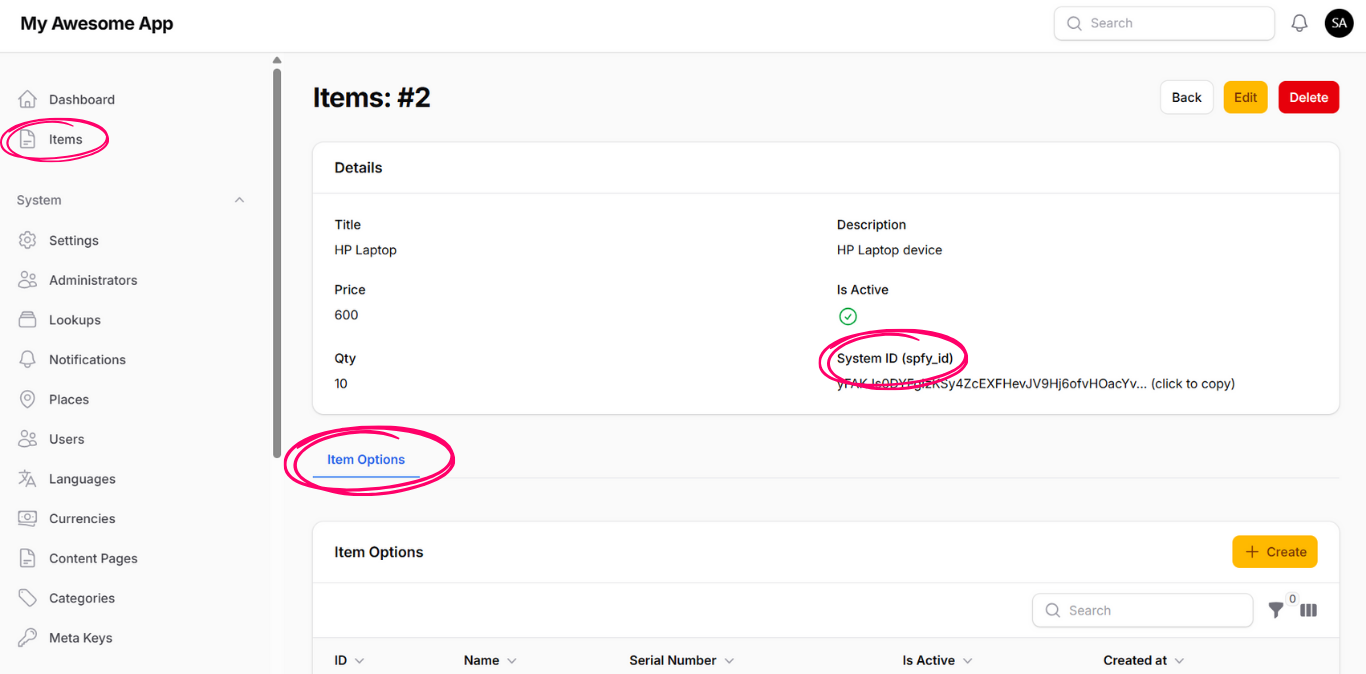Open the SA user avatar menu

coord(1338,23)
